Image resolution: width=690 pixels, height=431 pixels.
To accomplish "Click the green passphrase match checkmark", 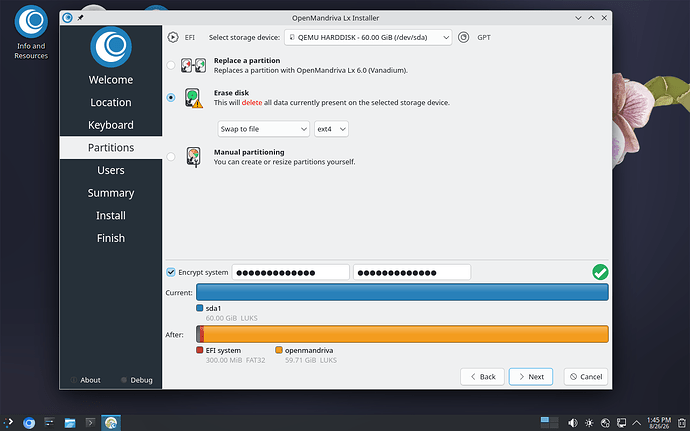I will [x=600, y=272].
